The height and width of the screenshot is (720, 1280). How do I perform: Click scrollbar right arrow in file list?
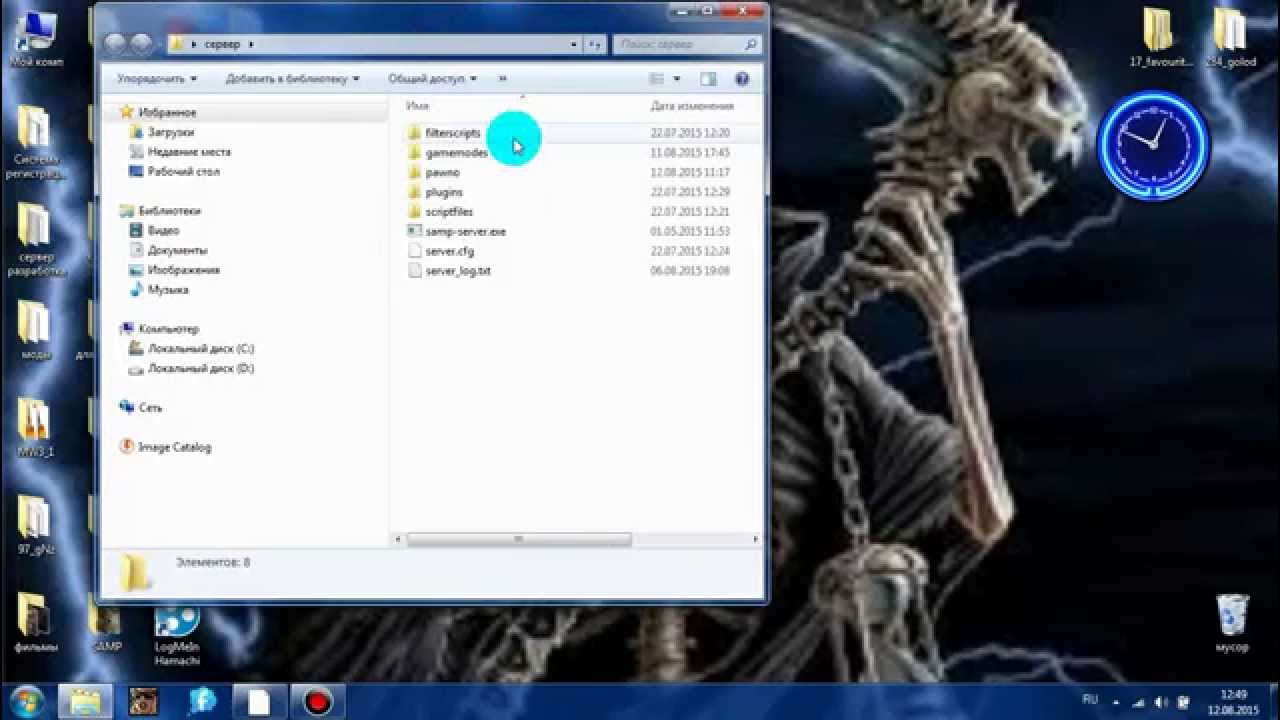click(755, 539)
